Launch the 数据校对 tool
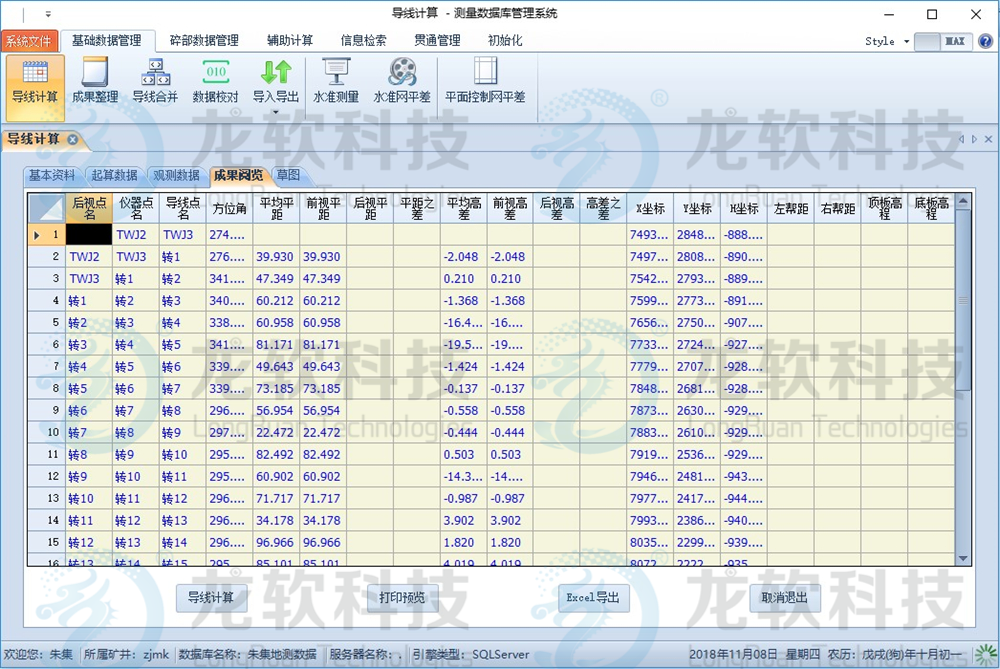Viewport: 1000px width, 669px height. (214, 85)
